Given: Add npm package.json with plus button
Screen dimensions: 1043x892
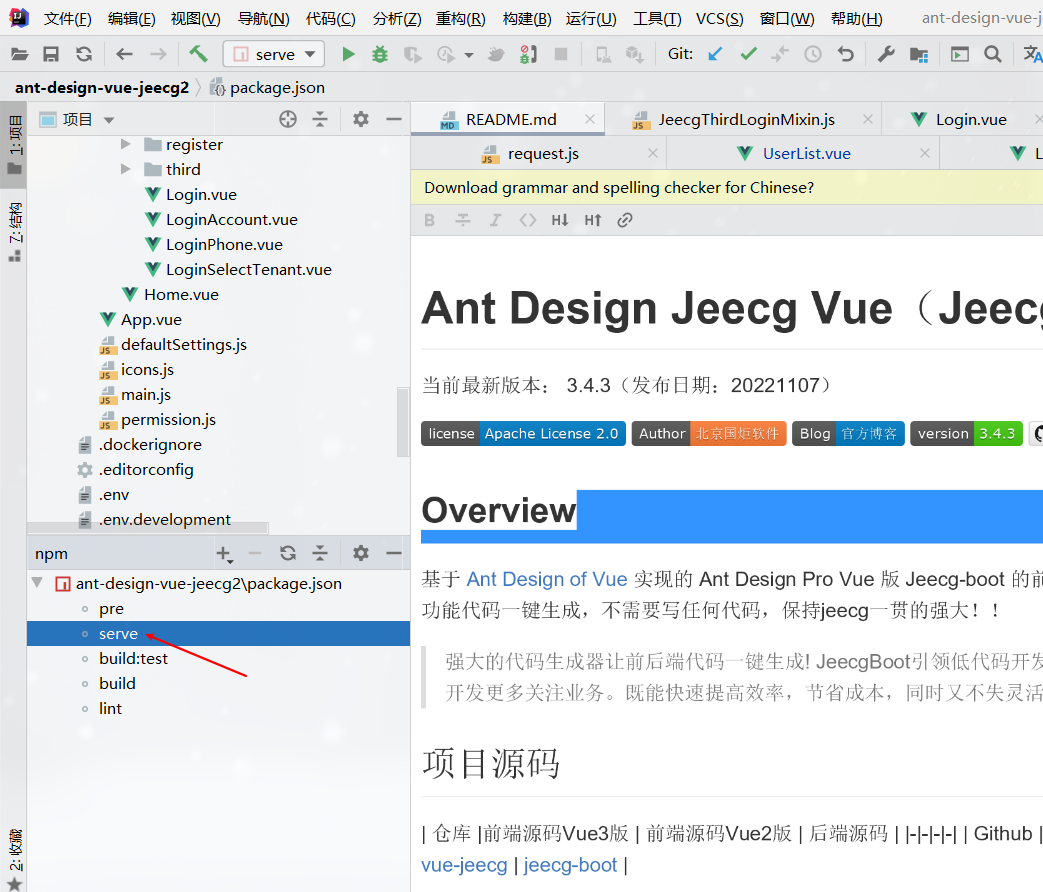Looking at the screenshot, I should (x=224, y=553).
